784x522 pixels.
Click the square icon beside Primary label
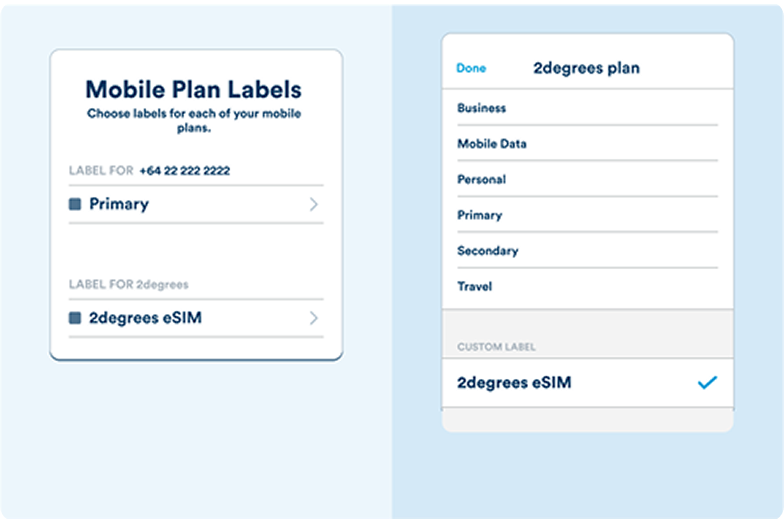pos(75,205)
